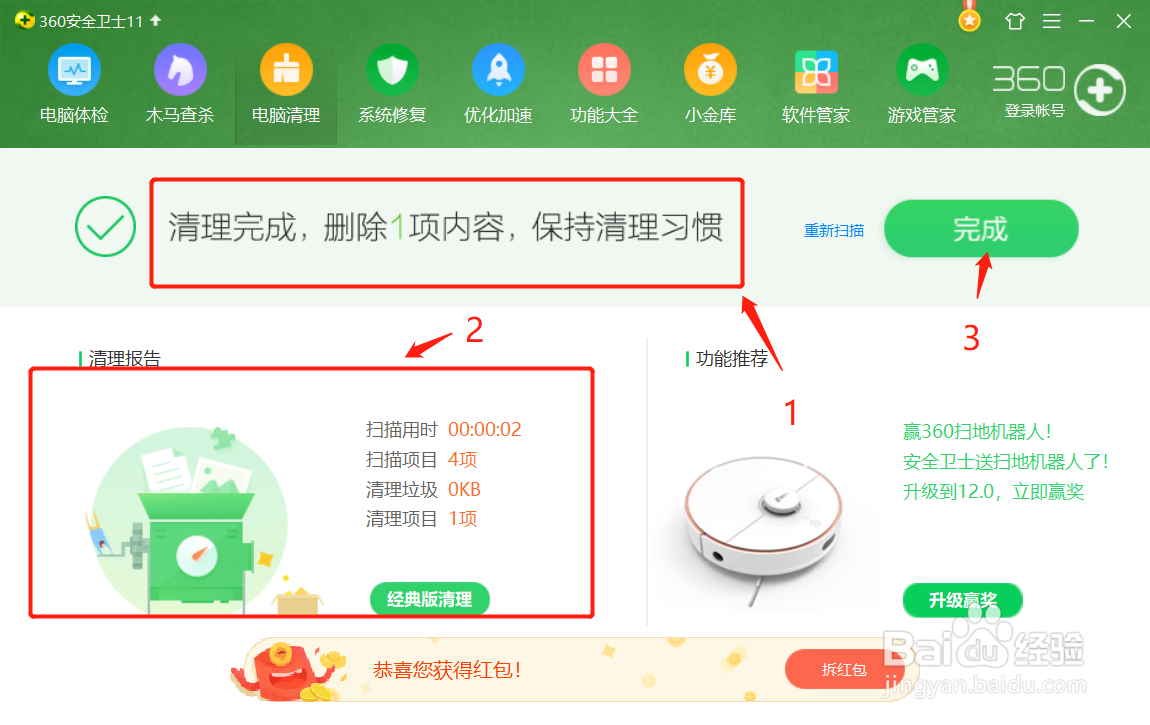Click the 登录帐号 plus avatar

1099,90
